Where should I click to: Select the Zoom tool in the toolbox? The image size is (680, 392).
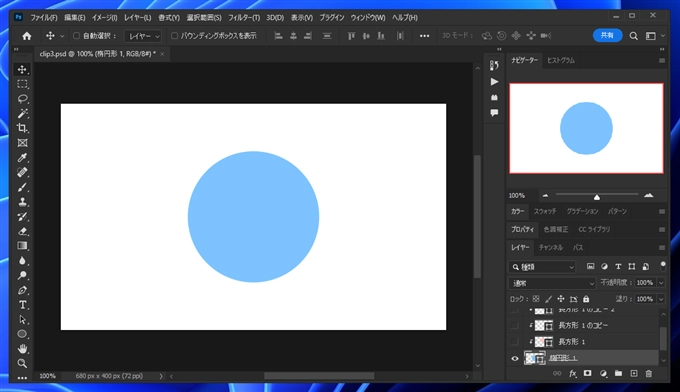(x=22, y=363)
